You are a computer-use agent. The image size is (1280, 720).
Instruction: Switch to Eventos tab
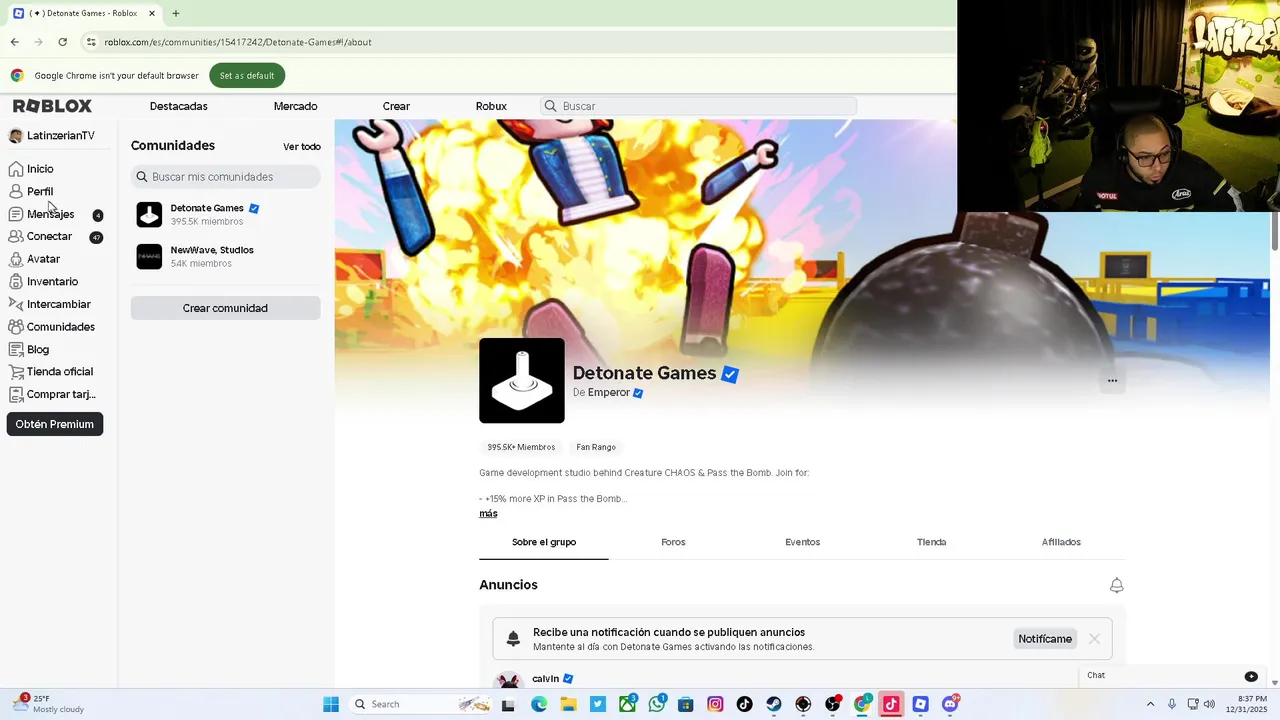802,542
